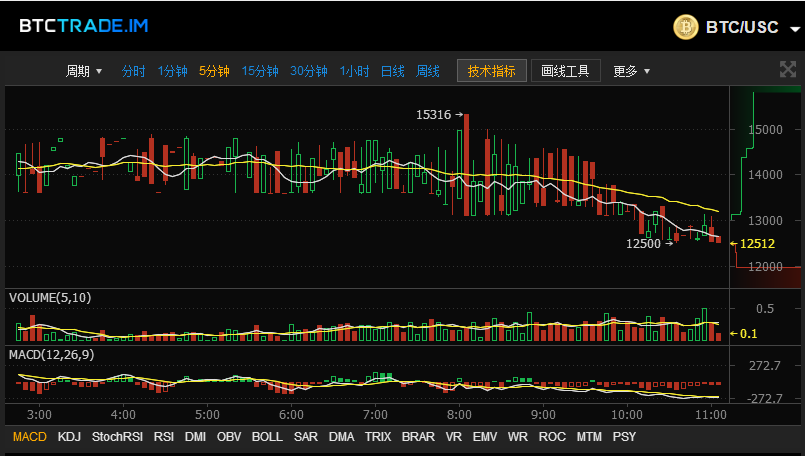Toggle the 画线工具 drawing tools button
Image resolution: width=805 pixels, height=456 pixels.
[565, 71]
